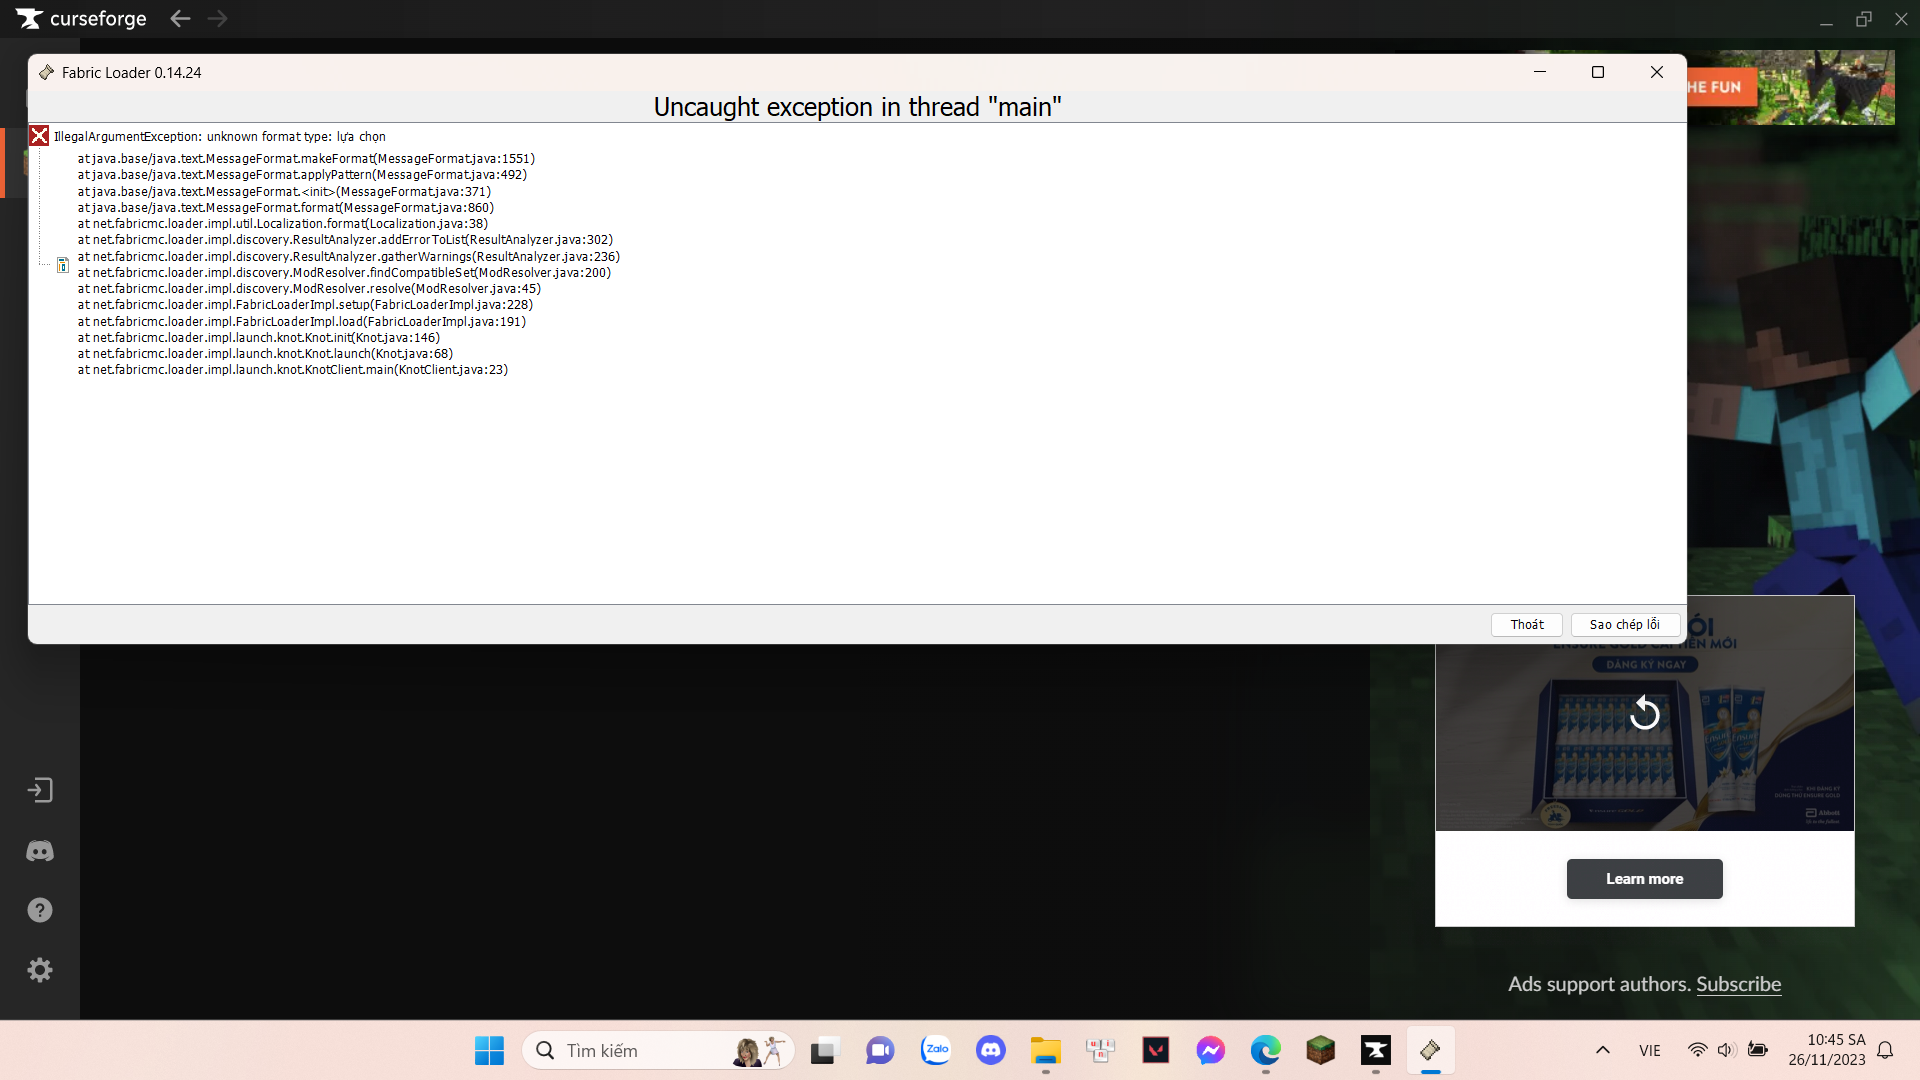Open Minecraft block icon in the taskbar
The image size is (1920, 1080).
(x=1320, y=1050)
